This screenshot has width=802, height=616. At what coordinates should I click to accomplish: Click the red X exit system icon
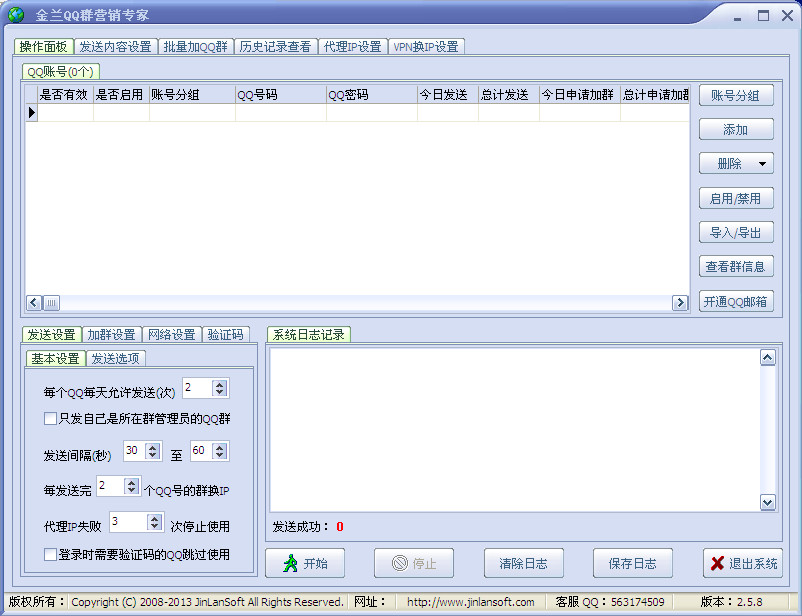tap(717, 563)
